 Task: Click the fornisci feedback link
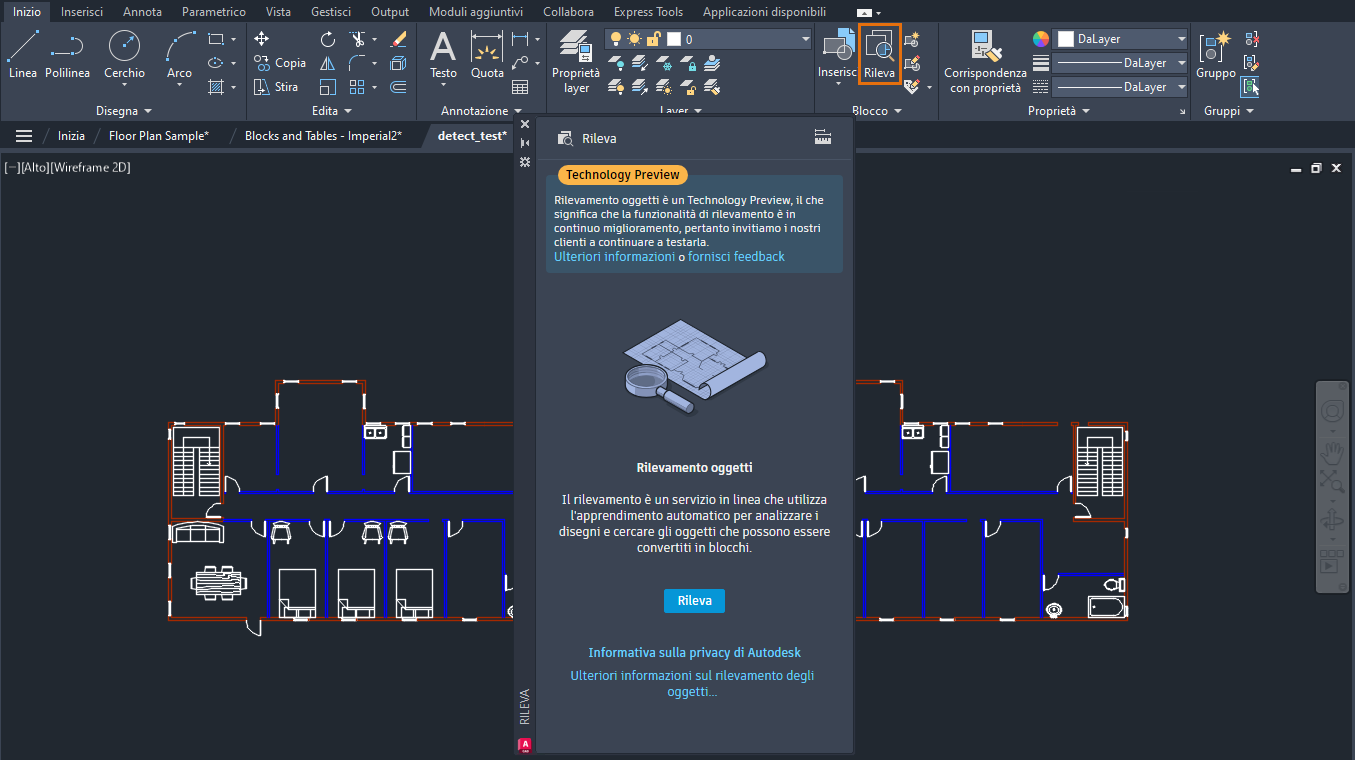[x=736, y=257]
